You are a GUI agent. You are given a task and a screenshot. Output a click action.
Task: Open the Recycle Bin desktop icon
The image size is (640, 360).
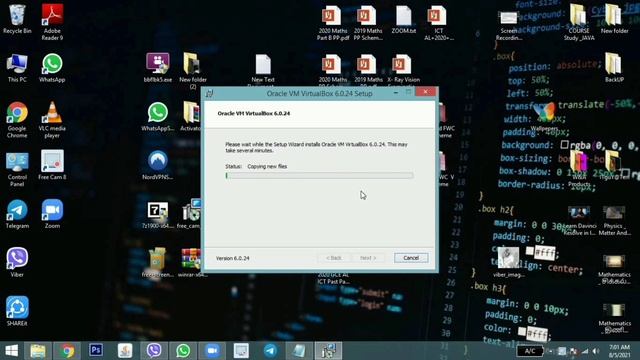[17, 19]
